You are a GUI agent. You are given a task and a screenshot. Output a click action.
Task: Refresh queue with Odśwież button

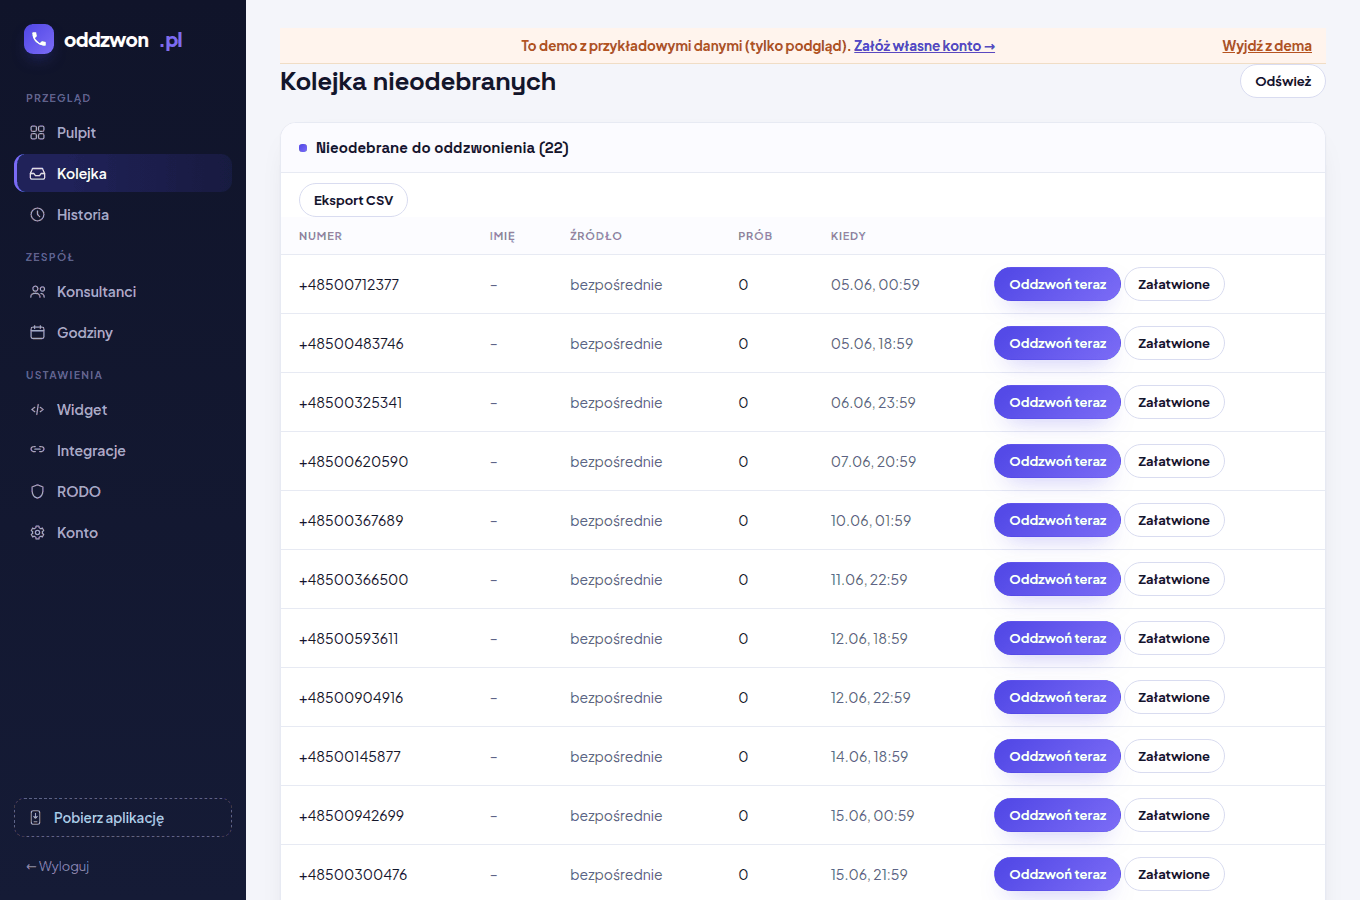pyautogui.click(x=1283, y=81)
